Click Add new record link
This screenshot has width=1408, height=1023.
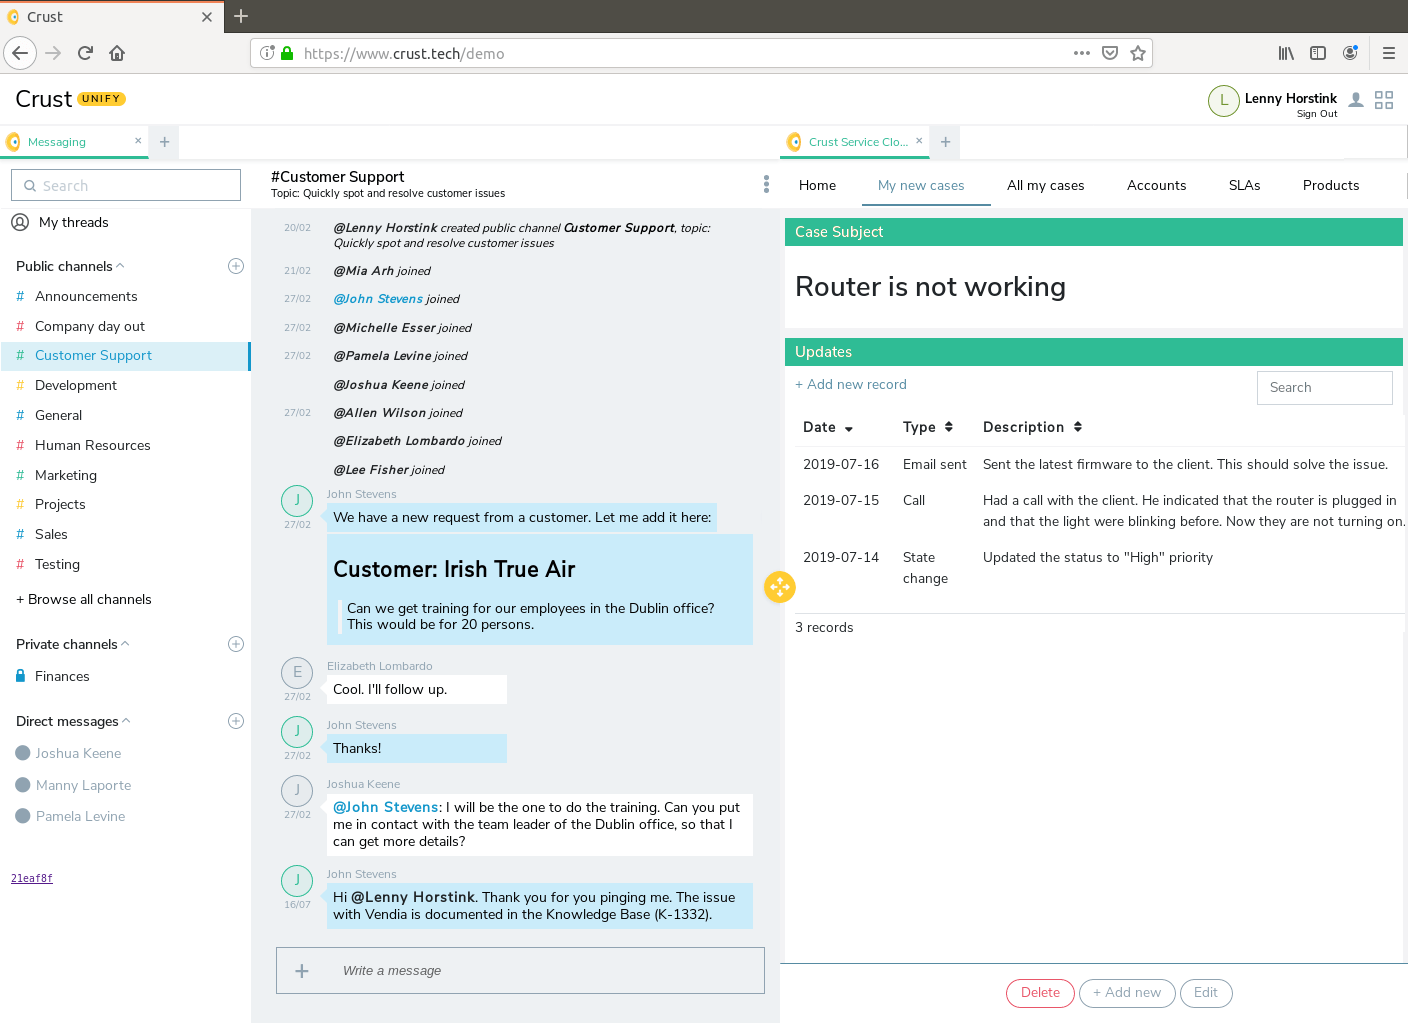click(x=851, y=384)
